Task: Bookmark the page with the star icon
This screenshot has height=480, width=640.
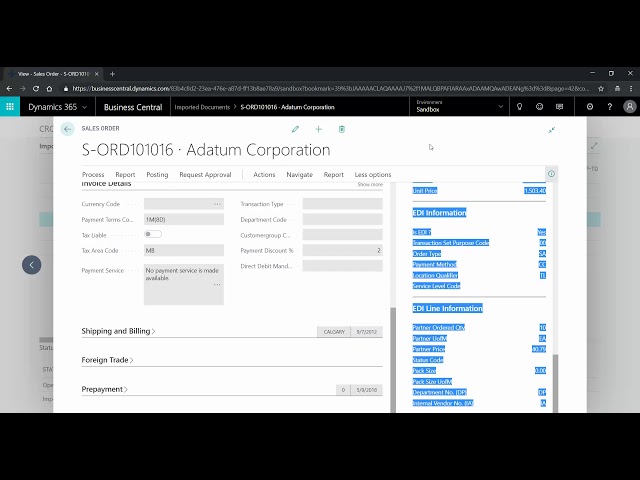Action: [x=601, y=88]
